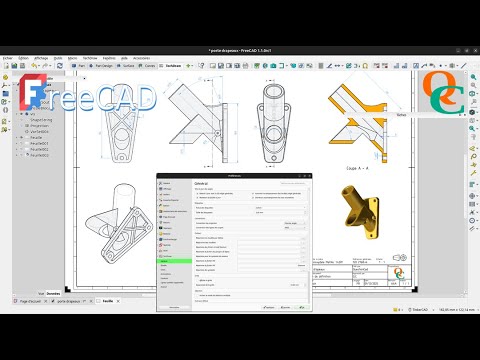This screenshot has width=480, height=360.
Task: Open the Police des étiquettes font dropdown
Action: (x=280, y=208)
